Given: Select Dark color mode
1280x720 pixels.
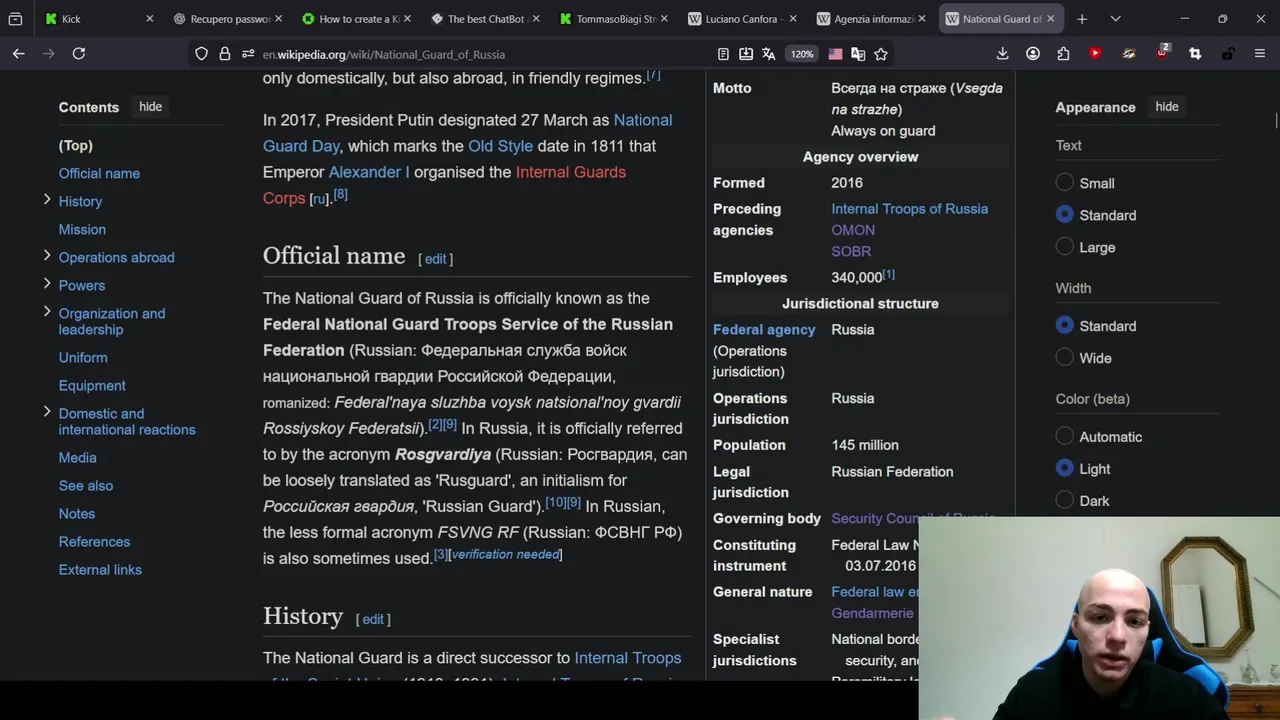Looking at the screenshot, I should [1065, 501].
